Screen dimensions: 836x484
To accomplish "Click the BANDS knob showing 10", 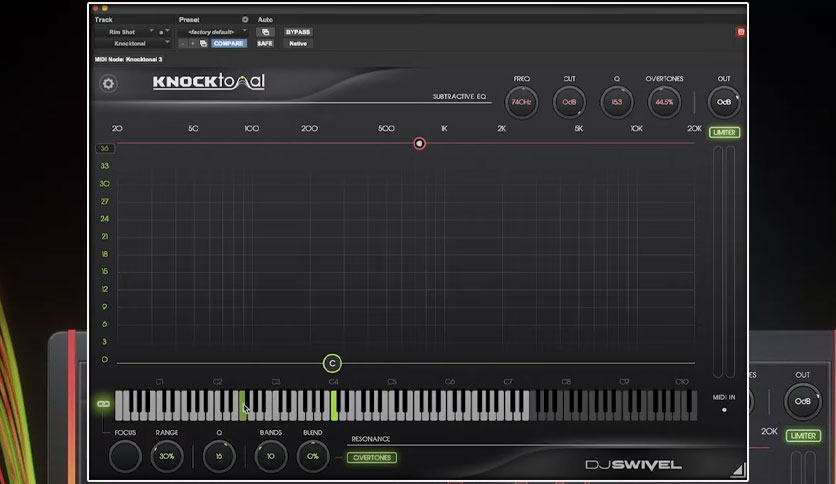I will (270, 456).
